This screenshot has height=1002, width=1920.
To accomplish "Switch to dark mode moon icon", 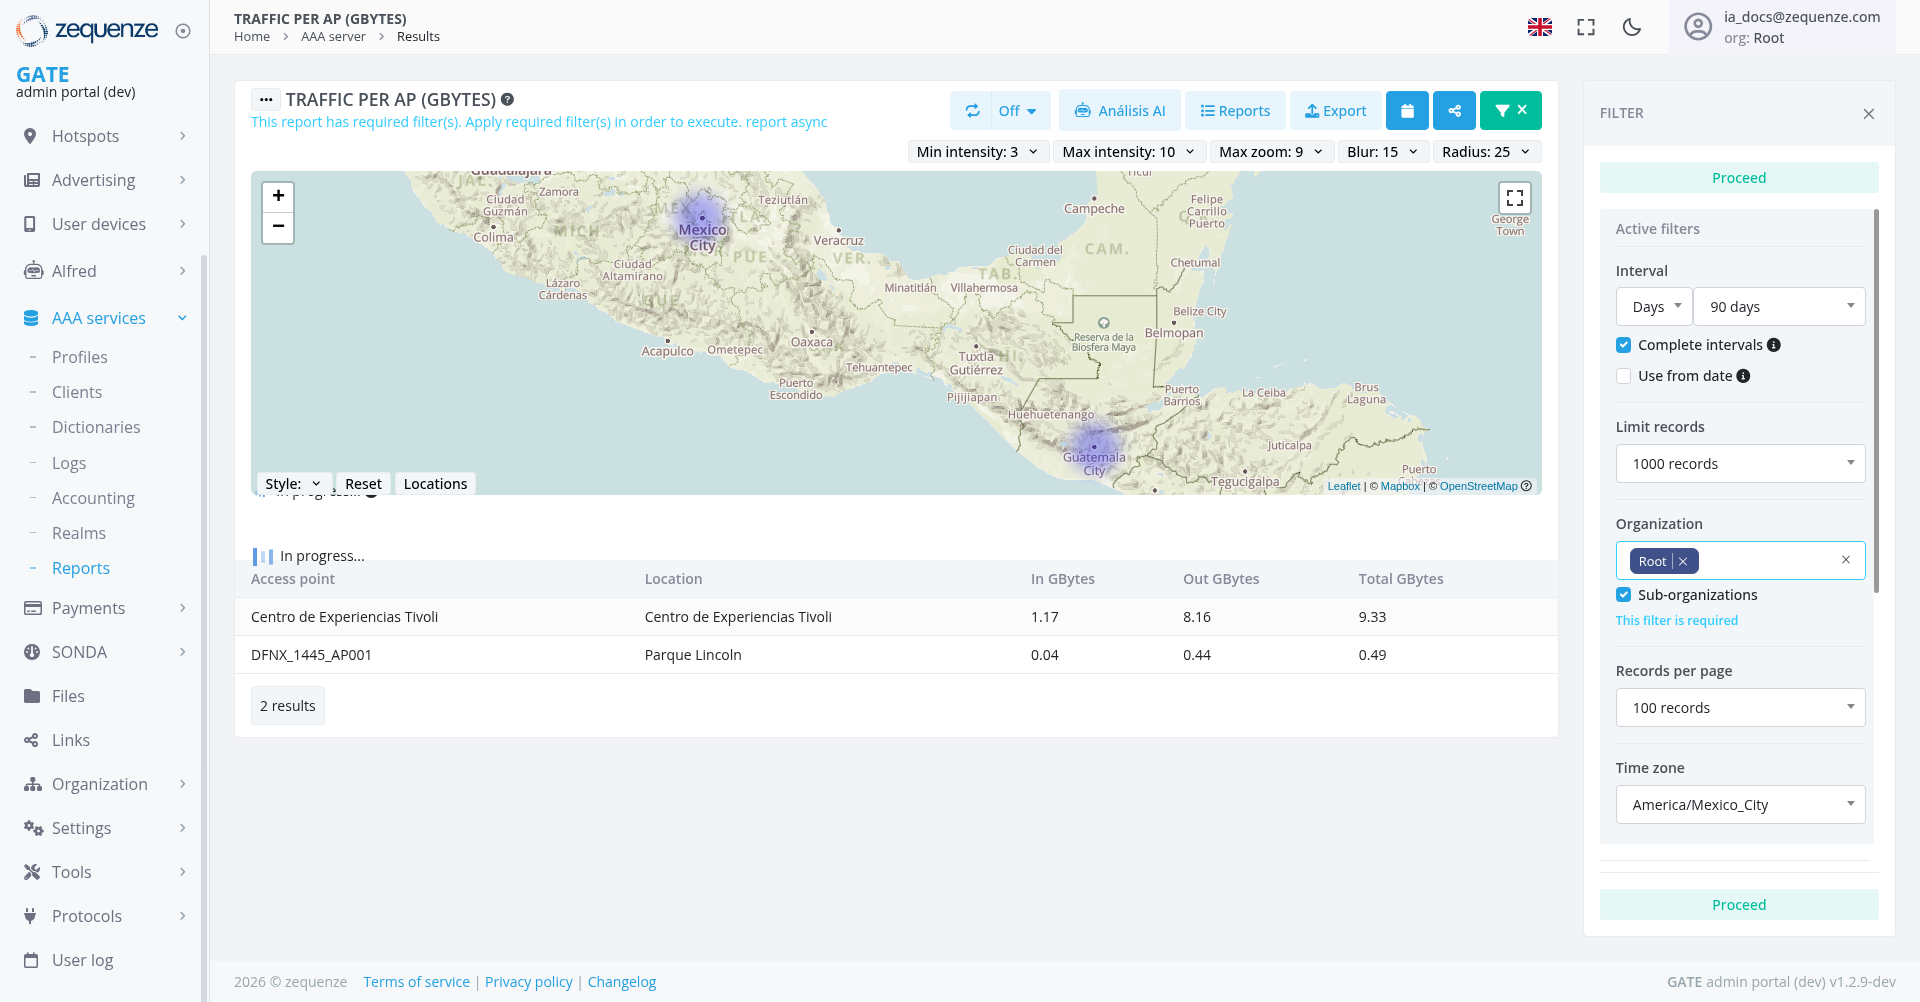I will pos(1632,27).
